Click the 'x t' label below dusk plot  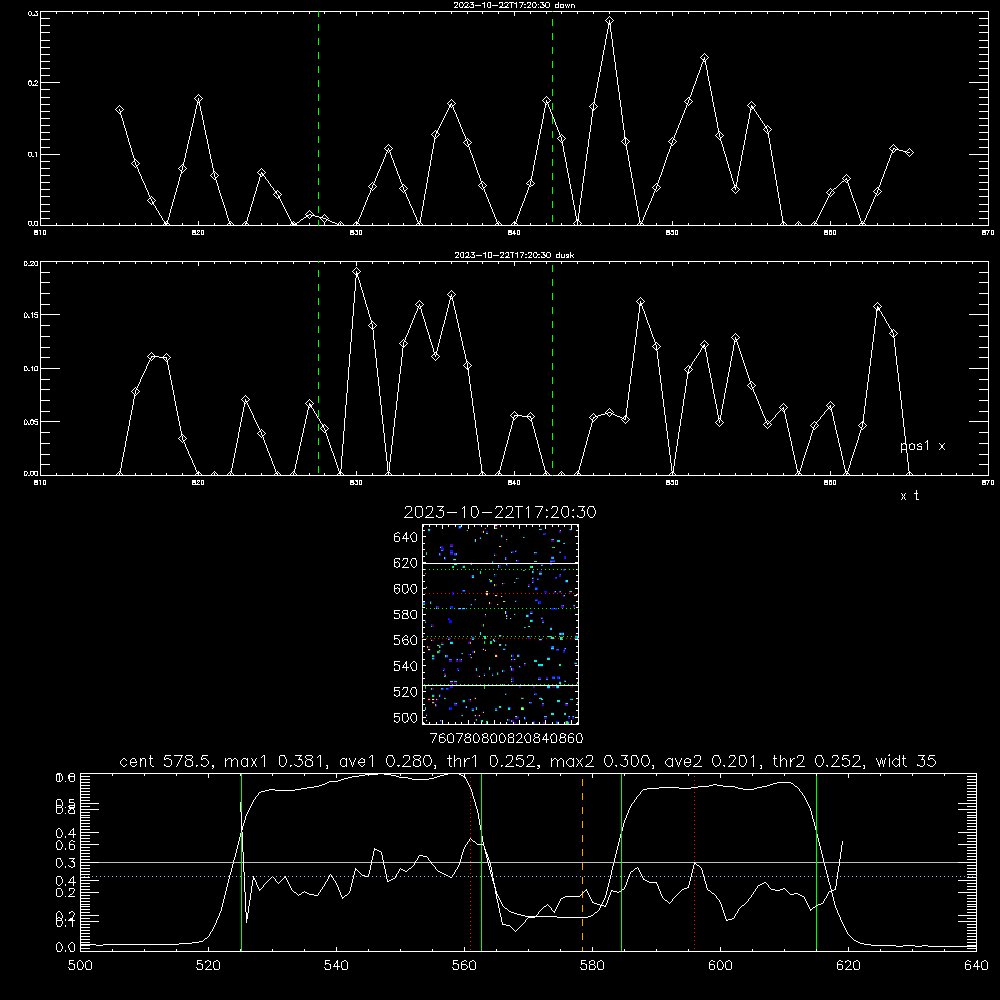click(x=910, y=496)
